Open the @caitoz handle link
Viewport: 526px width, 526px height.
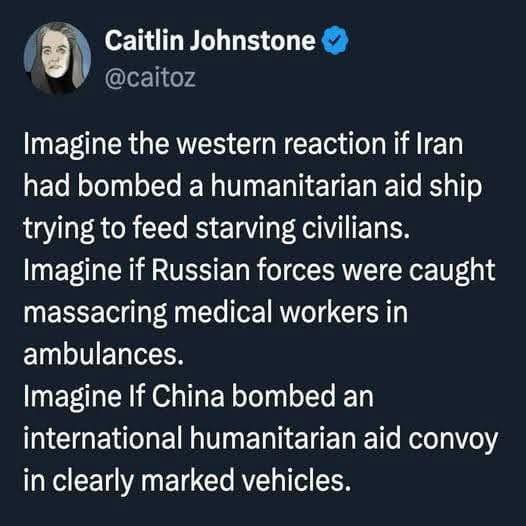click(x=150, y=78)
